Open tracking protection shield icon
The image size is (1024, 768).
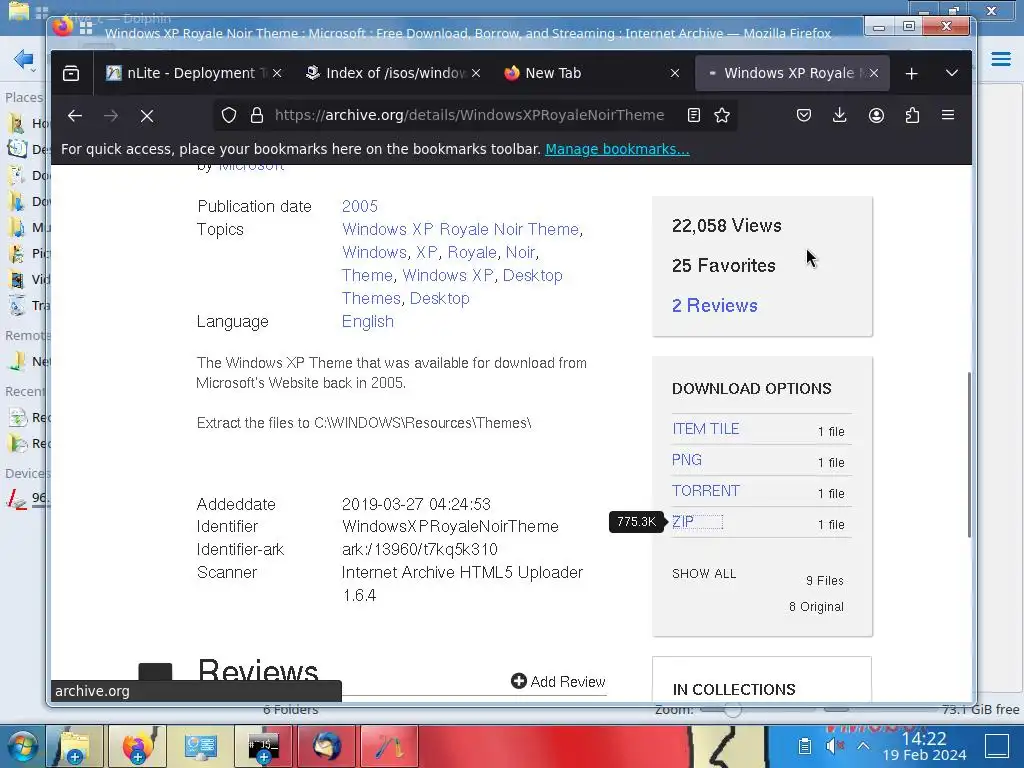229,116
